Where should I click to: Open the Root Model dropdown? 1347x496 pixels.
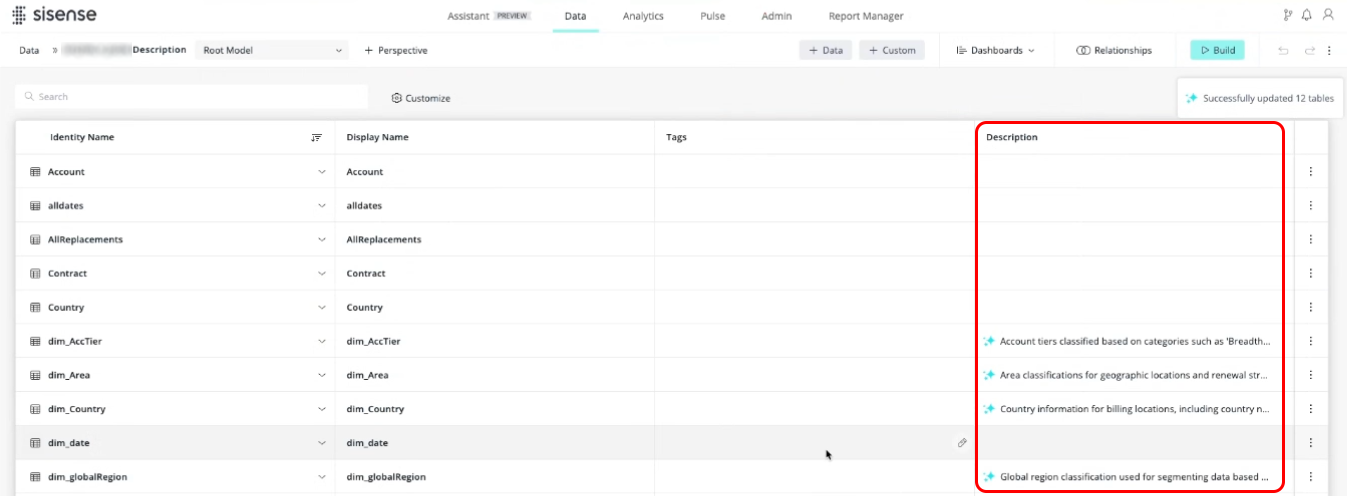coord(271,50)
